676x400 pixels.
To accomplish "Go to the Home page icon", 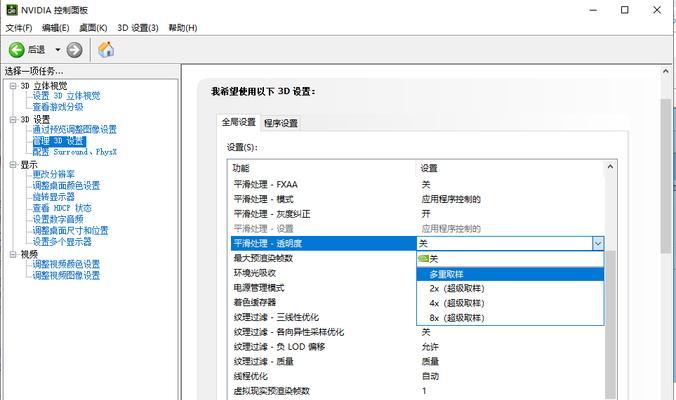I will pos(106,50).
